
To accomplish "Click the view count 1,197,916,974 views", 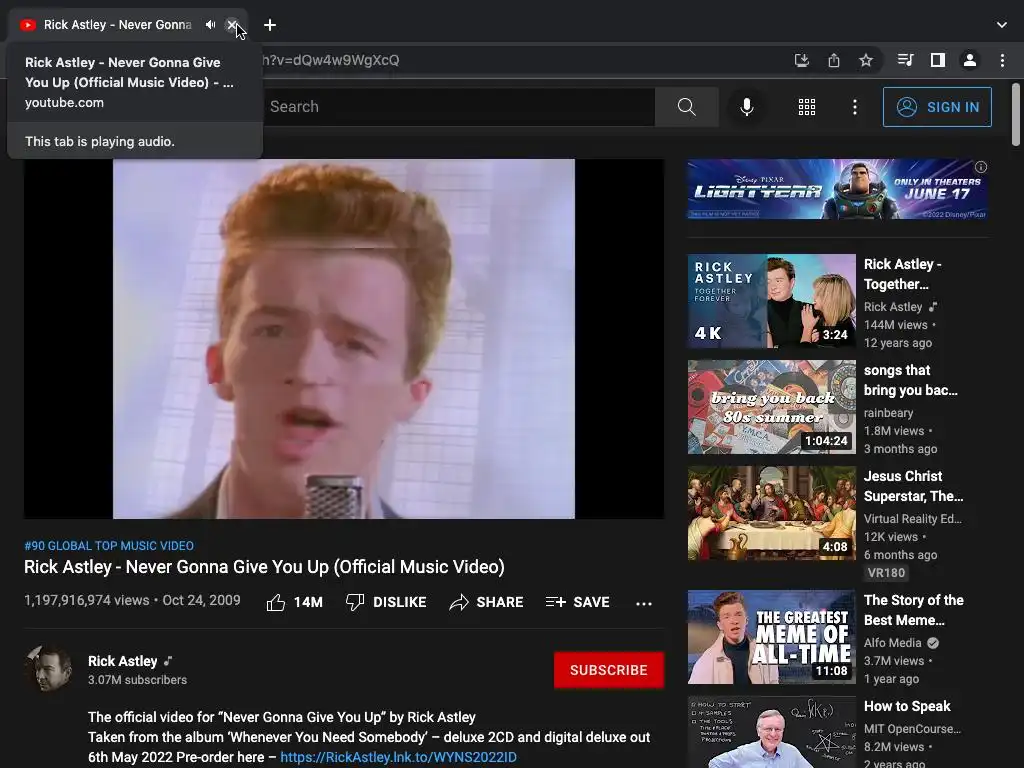I will 86,600.
